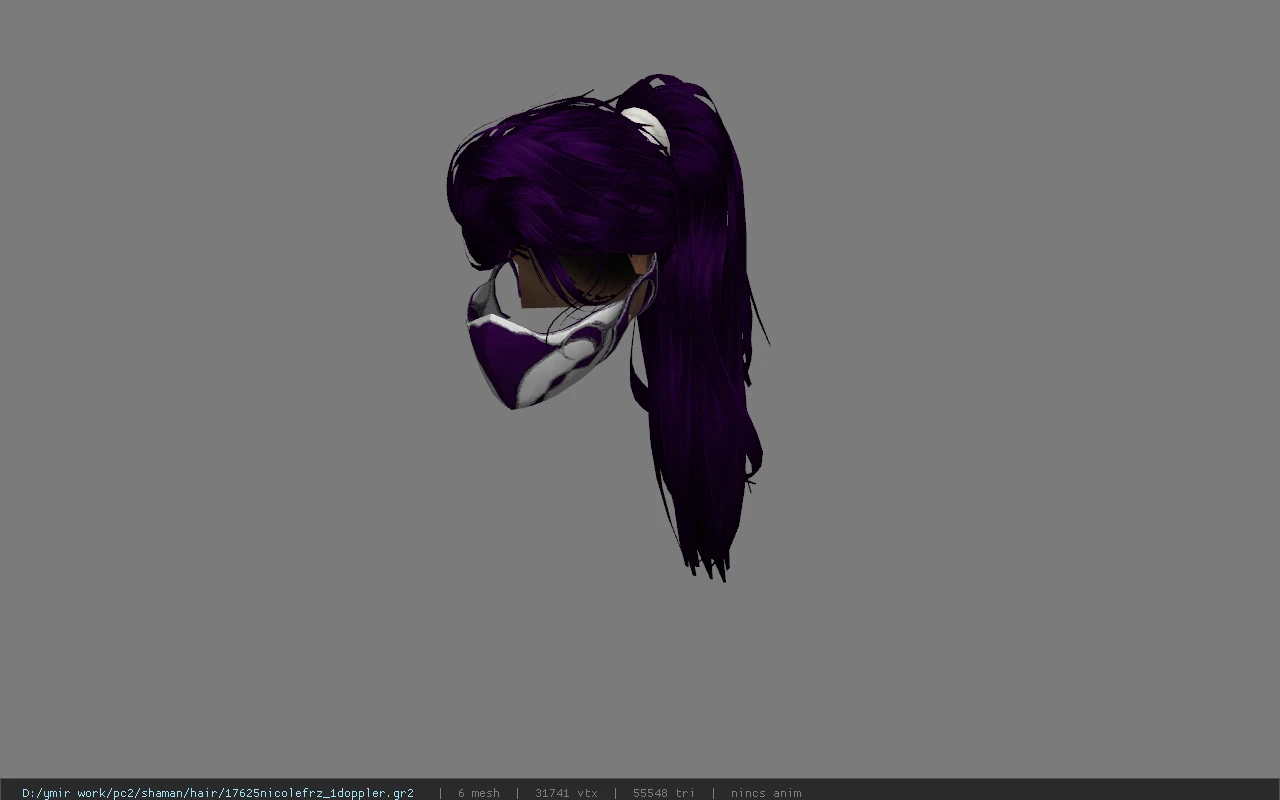Click the '6 mesh' status entry

pyautogui.click(x=478, y=793)
